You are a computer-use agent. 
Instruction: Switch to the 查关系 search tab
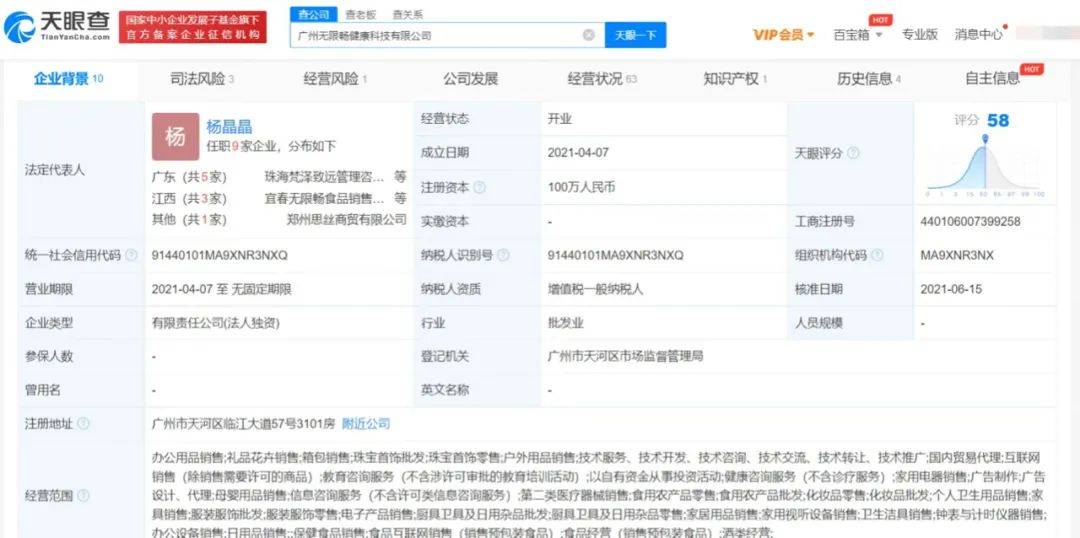[407, 14]
